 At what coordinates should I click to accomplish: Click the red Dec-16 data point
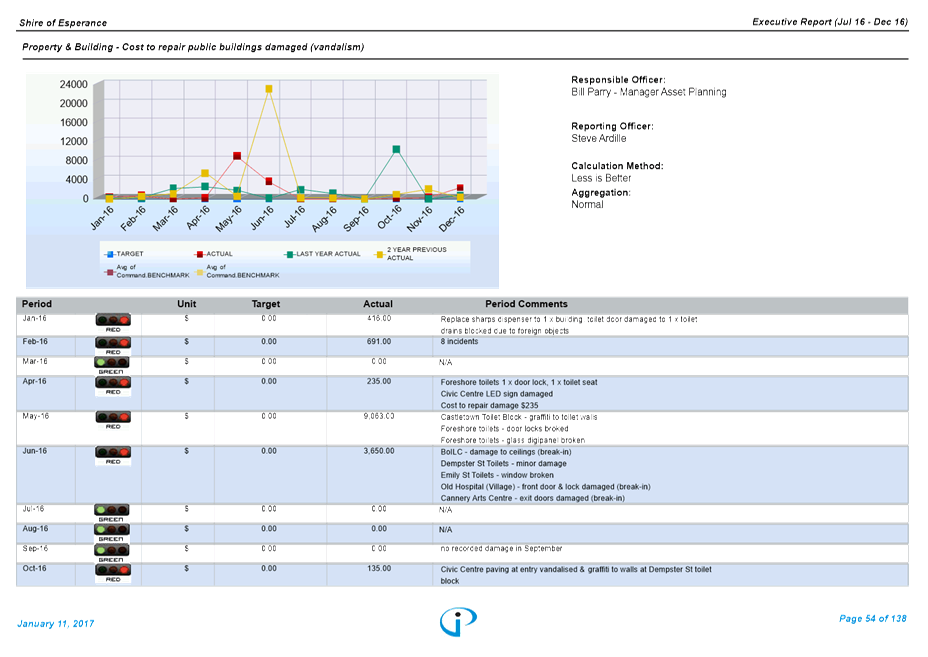(x=460, y=188)
